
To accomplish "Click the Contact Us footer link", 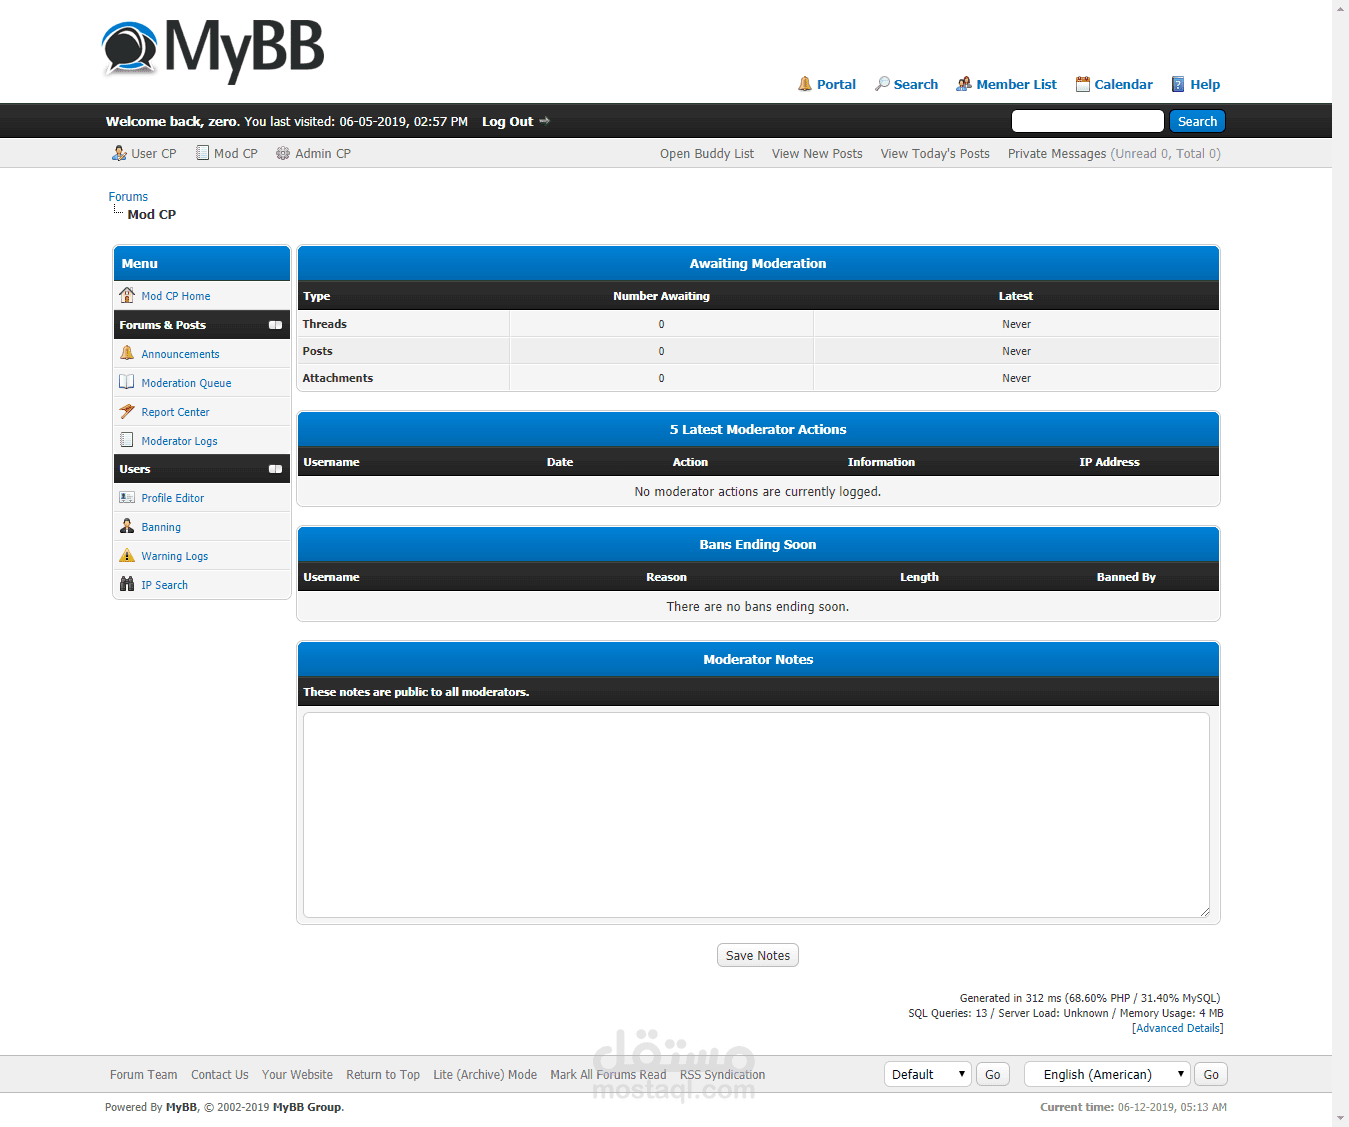I will coord(220,1075).
